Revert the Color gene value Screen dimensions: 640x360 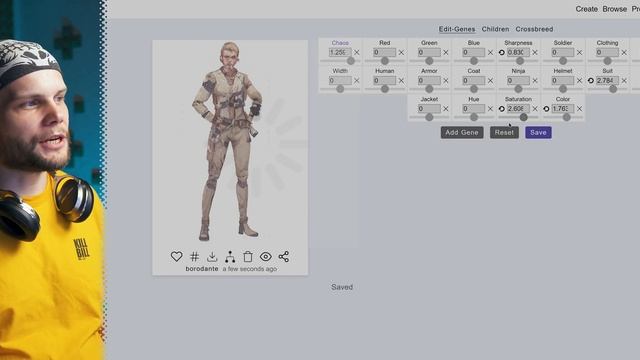pos(546,109)
